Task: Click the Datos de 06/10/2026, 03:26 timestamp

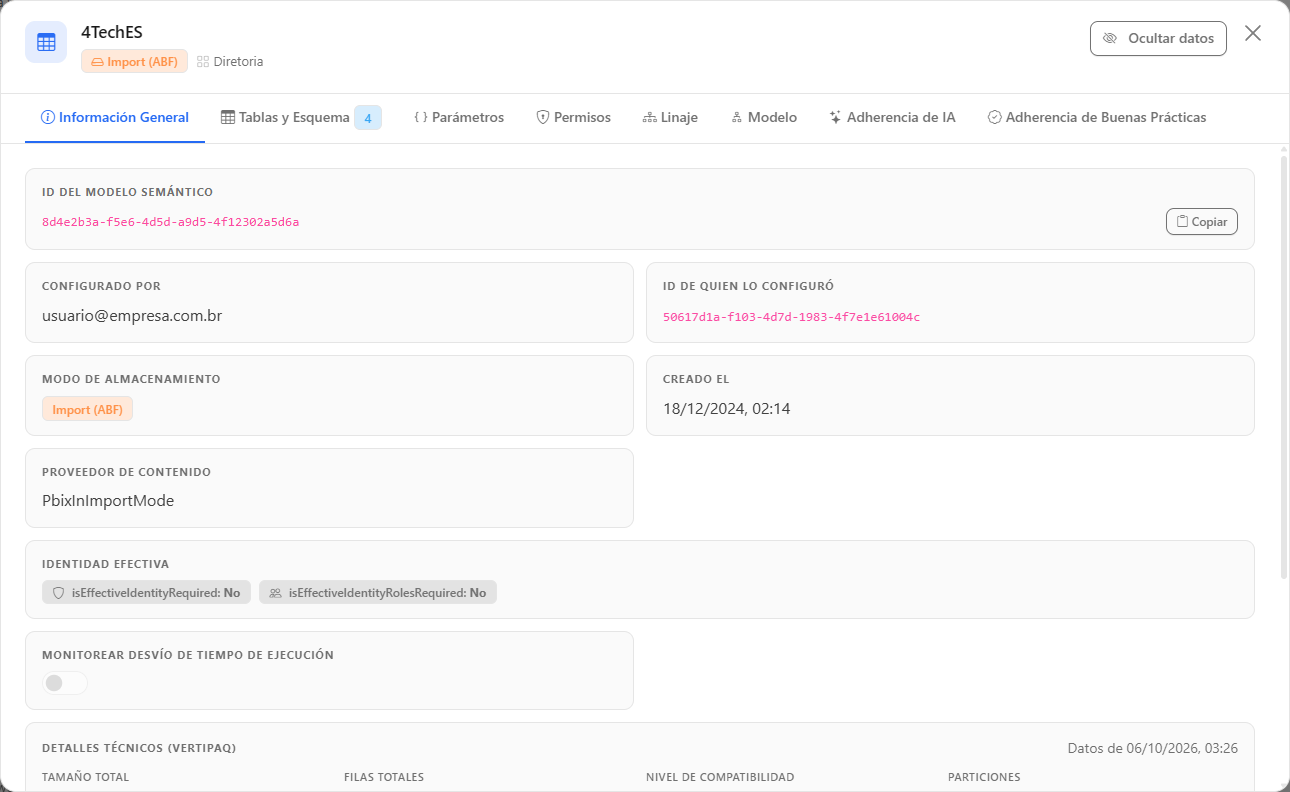Action: [x=1153, y=749]
